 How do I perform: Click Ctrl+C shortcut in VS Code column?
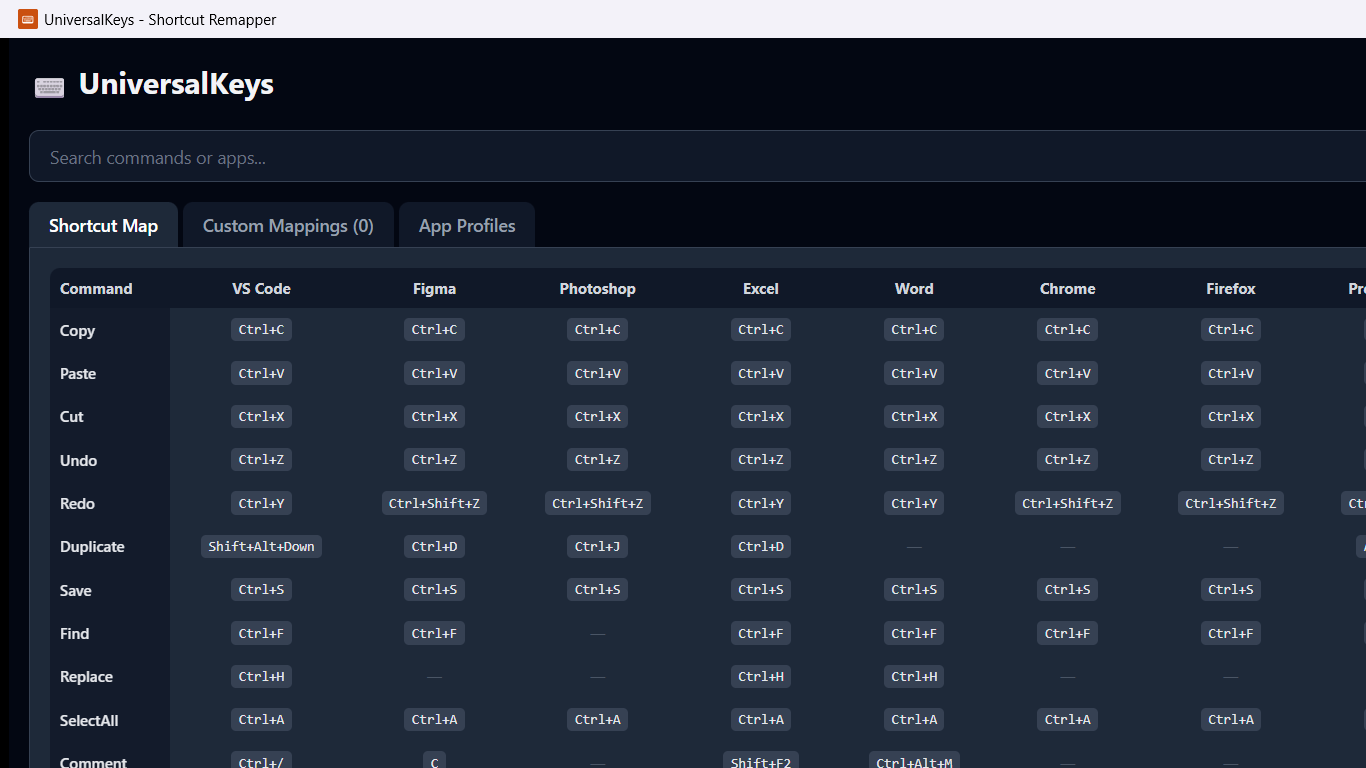pos(261,330)
